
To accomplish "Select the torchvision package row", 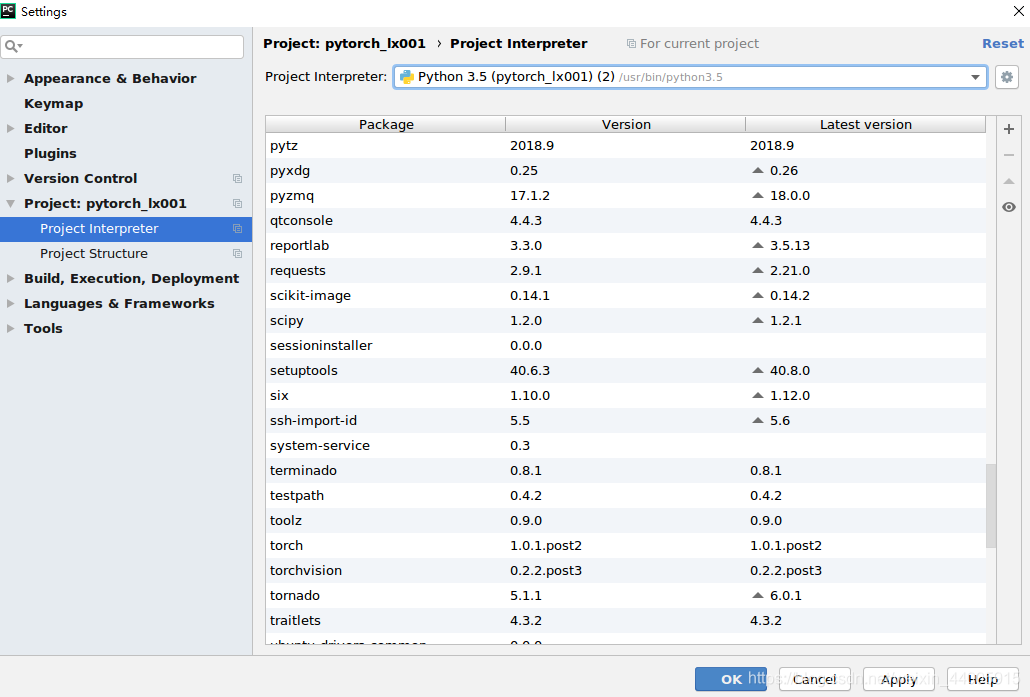I will point(626,570).
